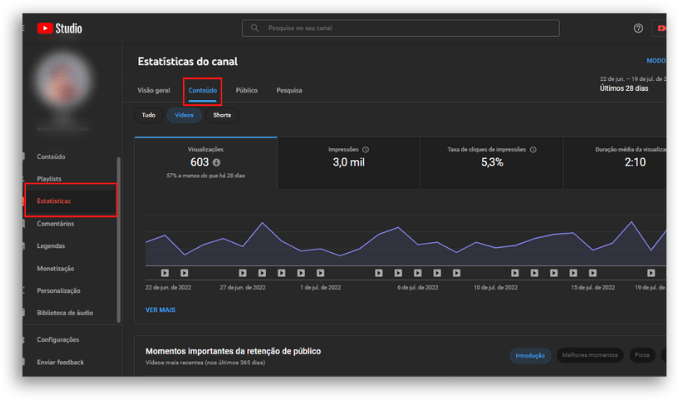Click video marker above 19 de jul.
Image resolution: width=700 pixels, height=400 pixels.
pyautogui.click(x=651, y=273)
